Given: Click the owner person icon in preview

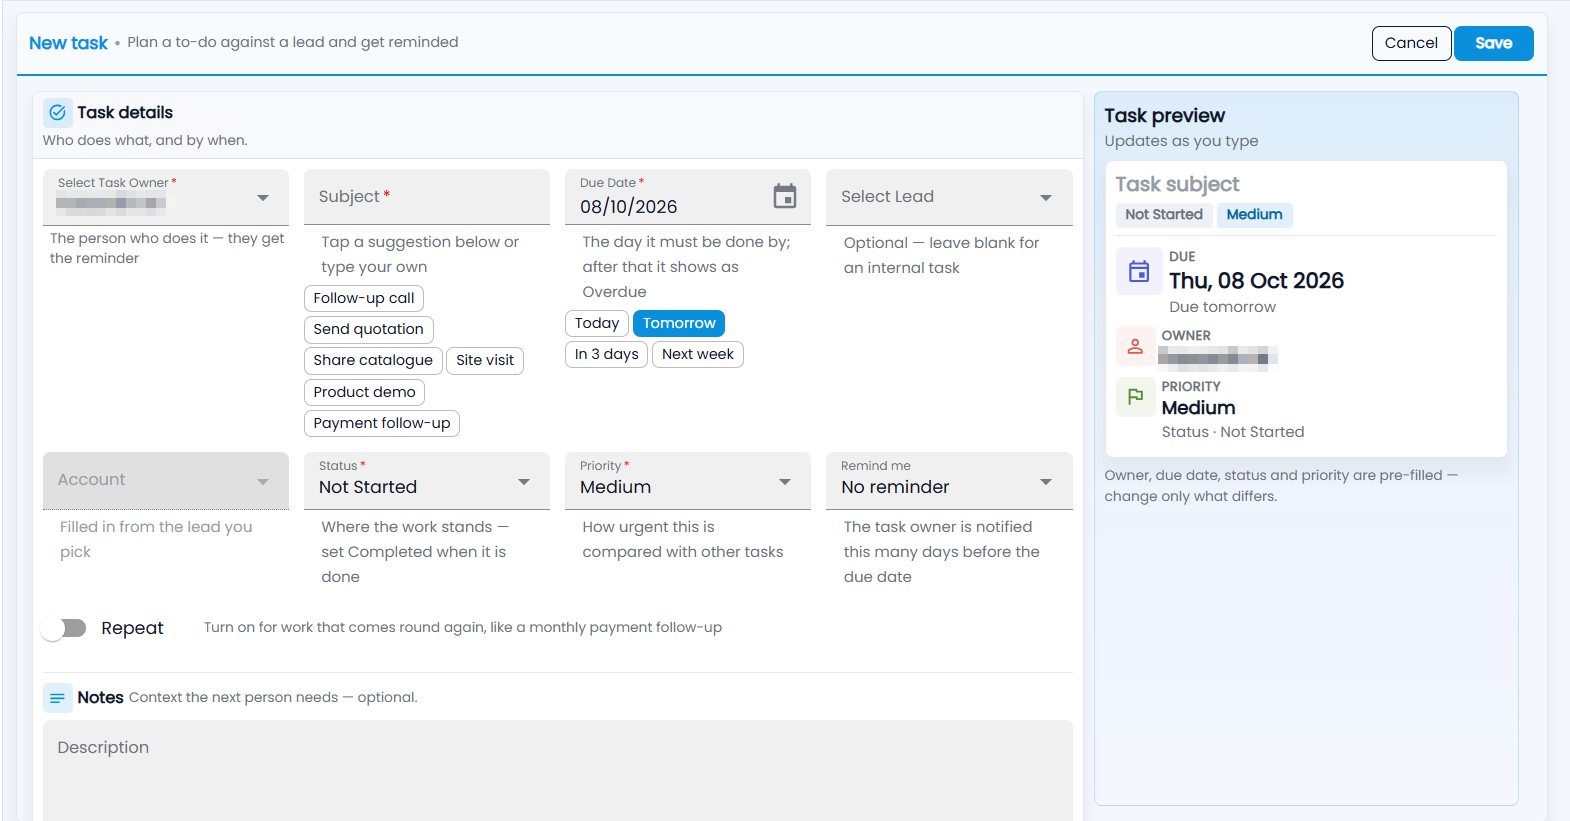Looking at the screenshot, I should pyautogui.click(x=1135, y=347).
